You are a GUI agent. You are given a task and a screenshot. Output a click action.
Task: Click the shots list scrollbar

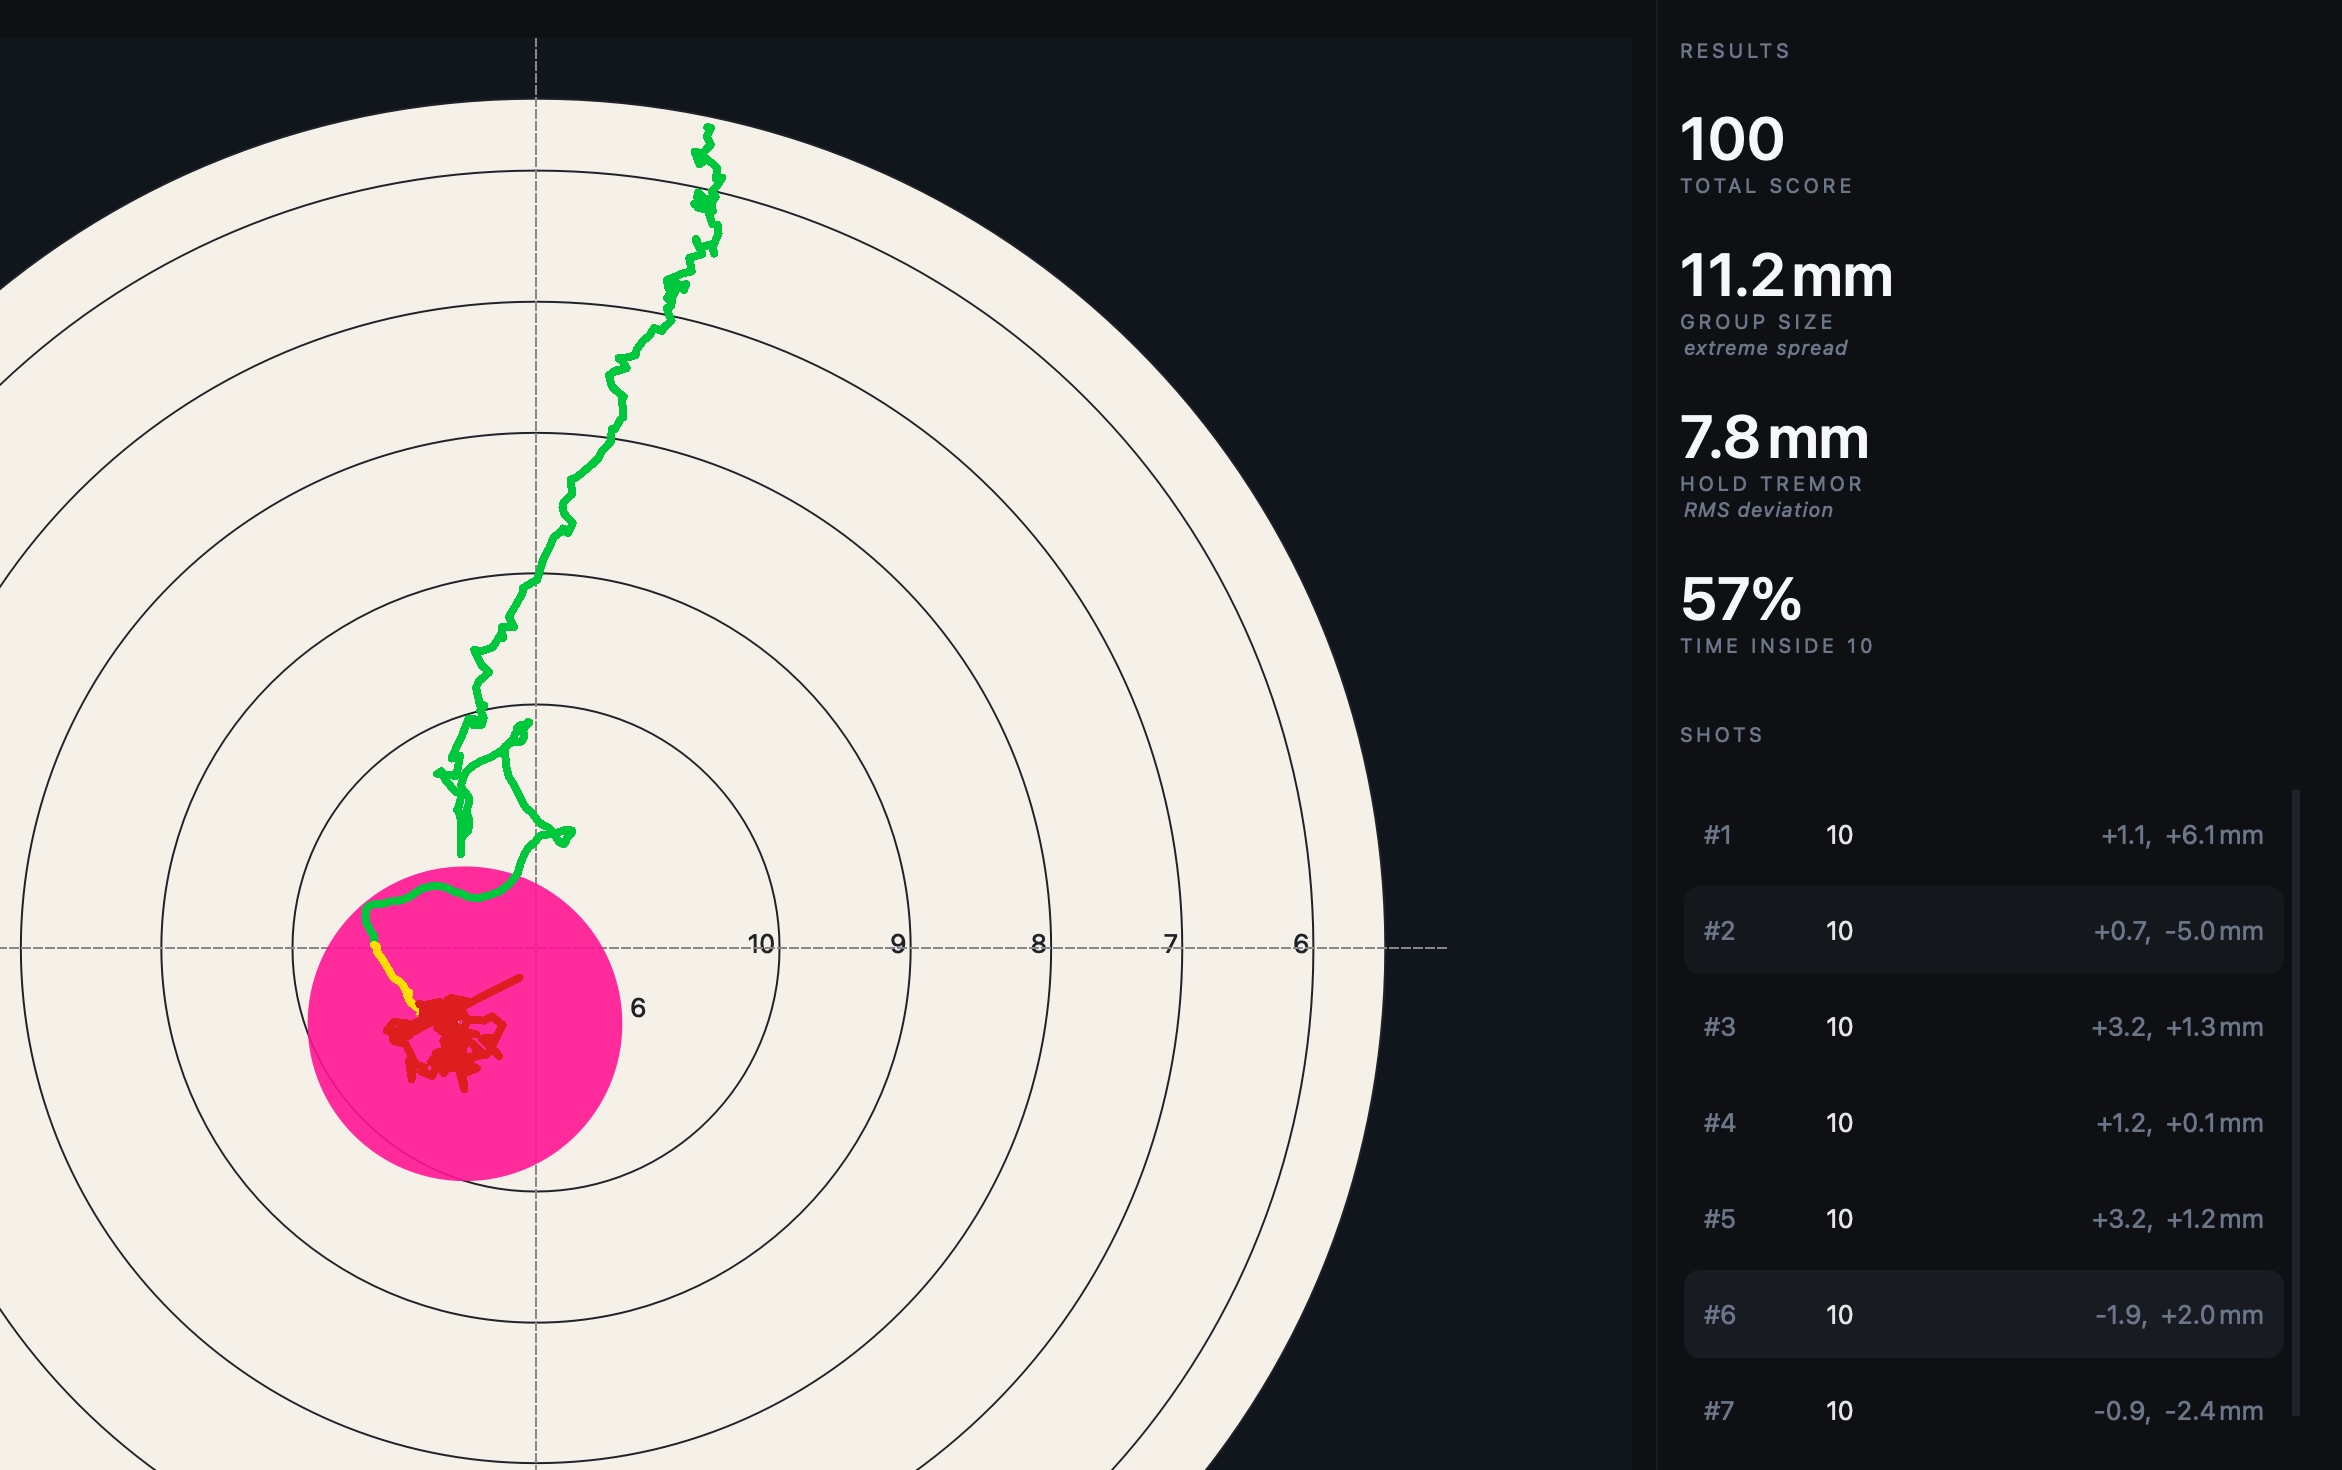2296,1102
